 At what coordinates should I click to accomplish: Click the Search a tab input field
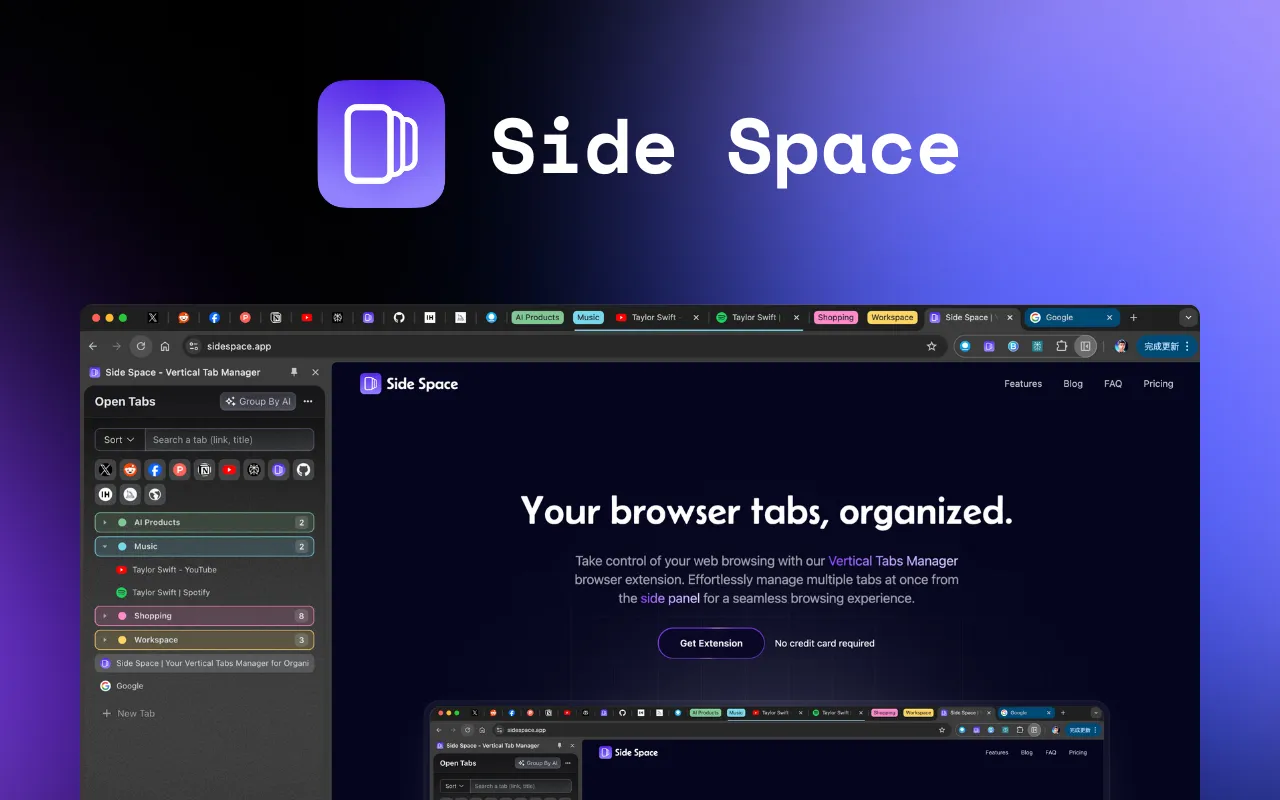click(229, 439)
